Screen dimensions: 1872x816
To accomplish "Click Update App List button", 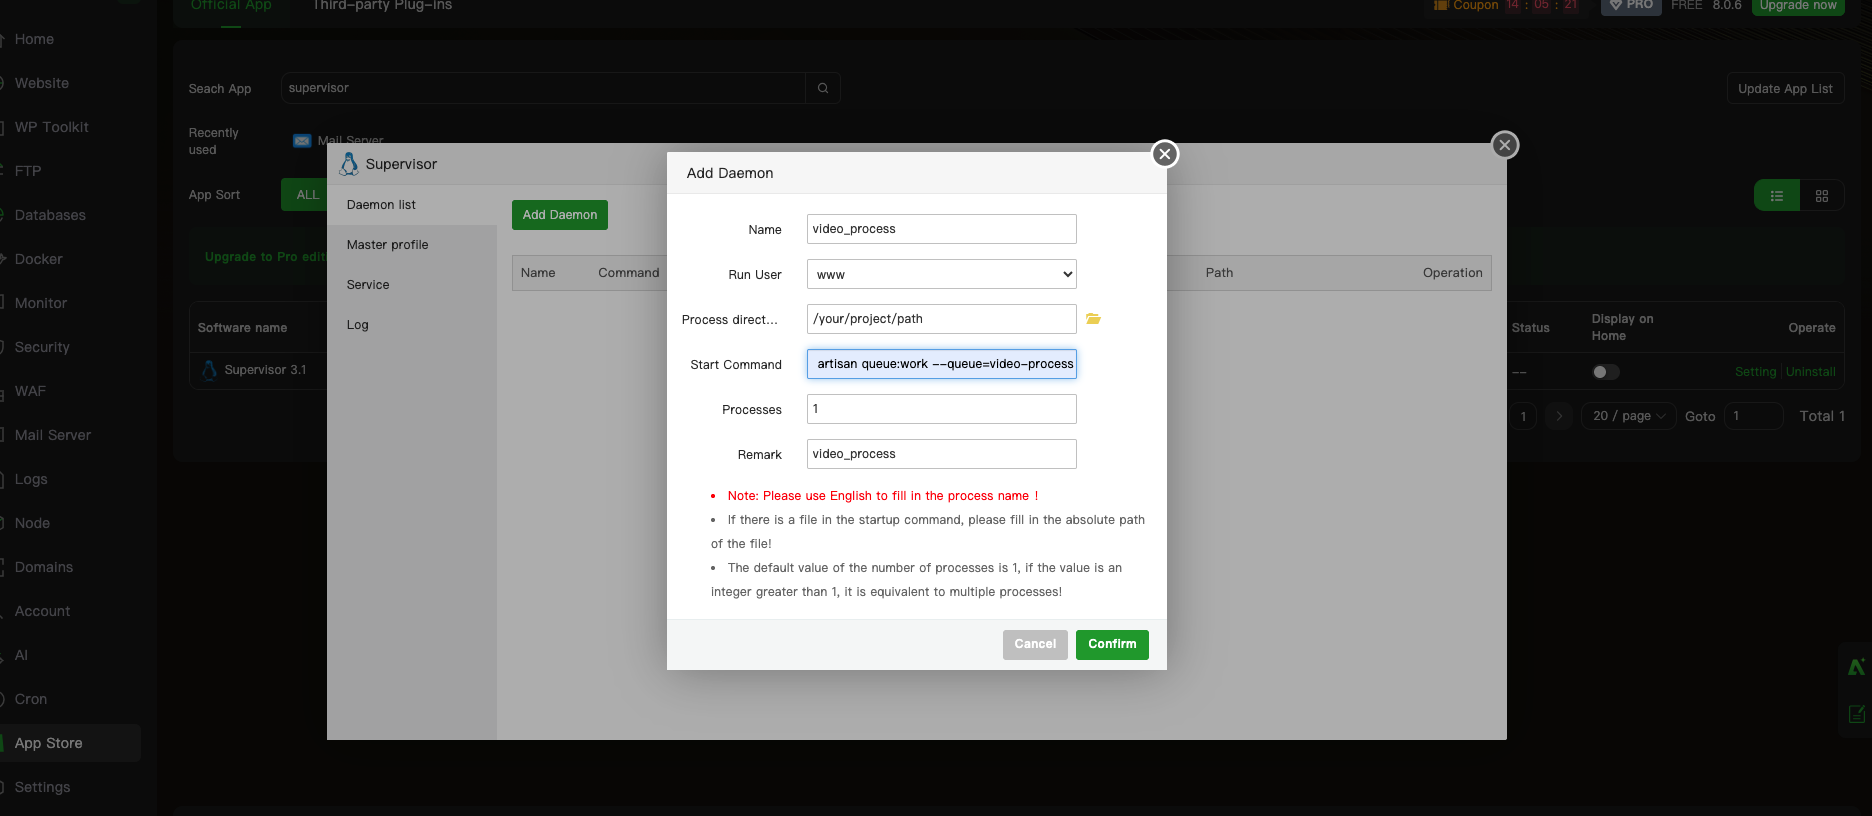I will [x=1785, y=88].
